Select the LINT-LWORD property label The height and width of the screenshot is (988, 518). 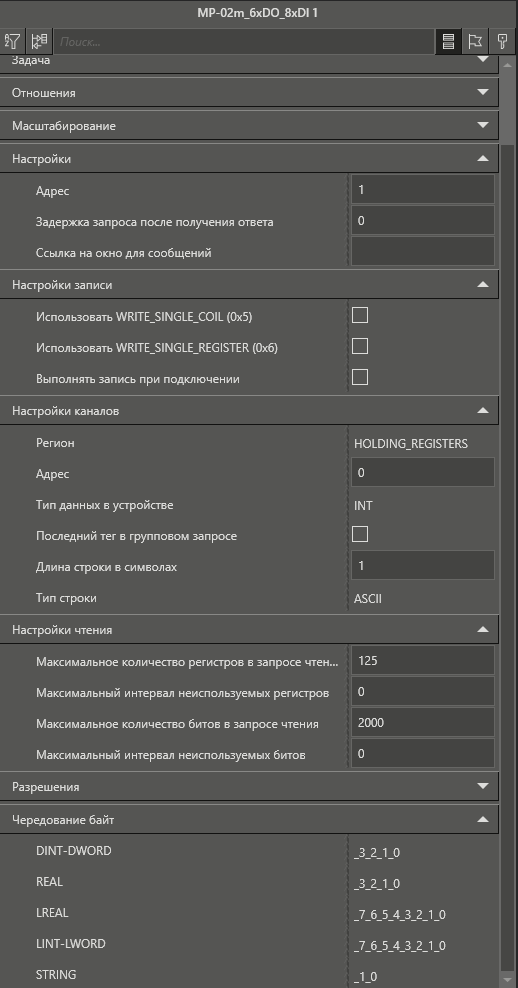[71, 943]
